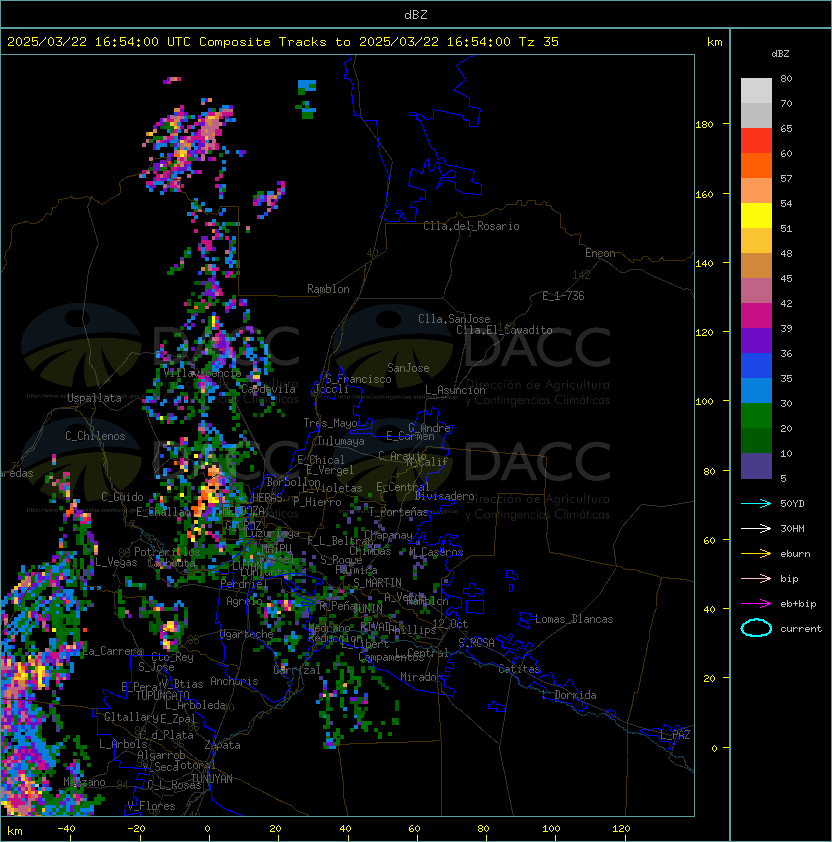This screenshot has height=842, width=832.
Task: Click the 'V_Flores' place label
Action: coord(151,807)
